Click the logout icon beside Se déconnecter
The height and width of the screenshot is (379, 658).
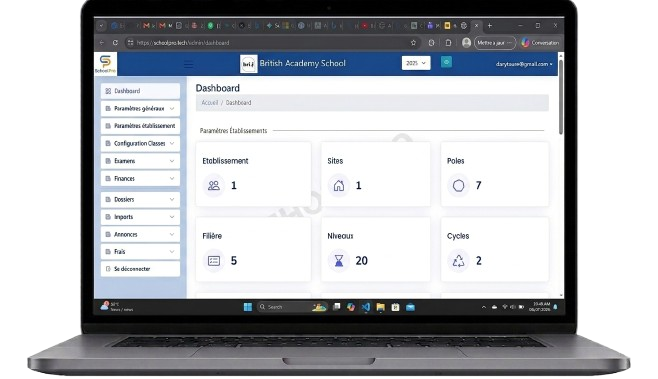coord(108,269)
